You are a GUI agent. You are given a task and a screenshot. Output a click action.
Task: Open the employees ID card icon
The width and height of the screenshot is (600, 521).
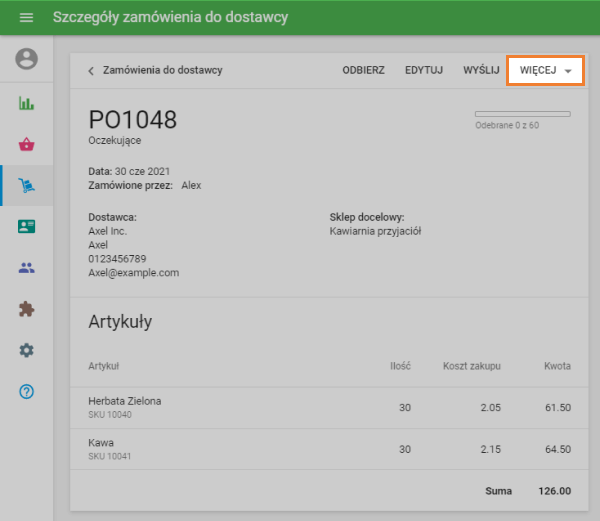[26, 227]
